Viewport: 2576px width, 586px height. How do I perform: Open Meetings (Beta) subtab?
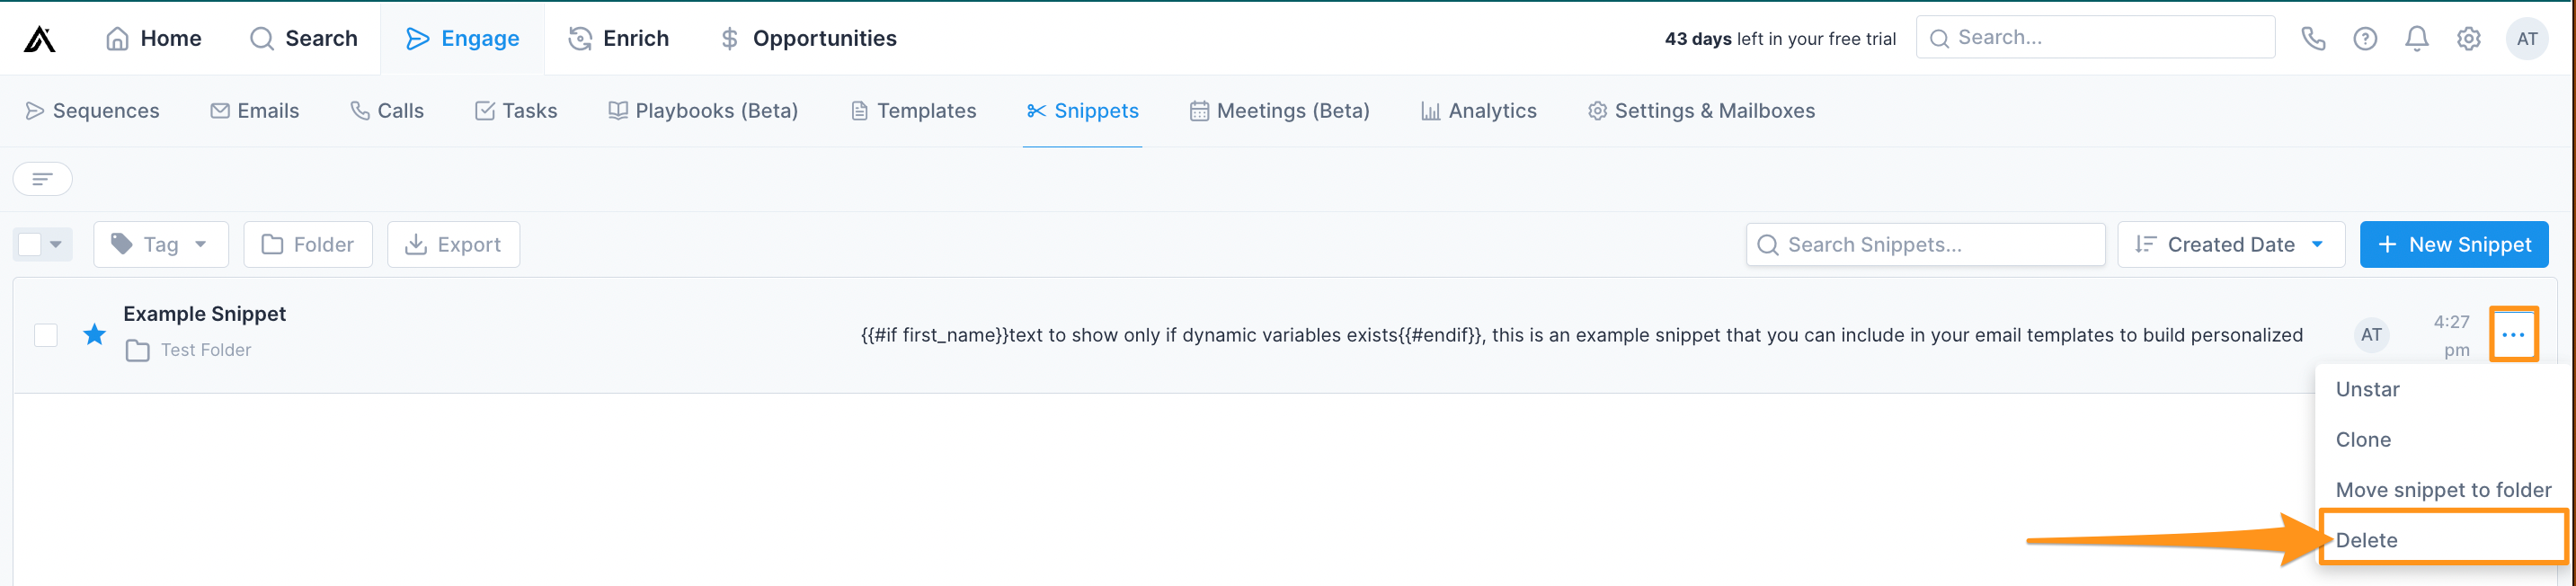click(x=1280, y=111)
